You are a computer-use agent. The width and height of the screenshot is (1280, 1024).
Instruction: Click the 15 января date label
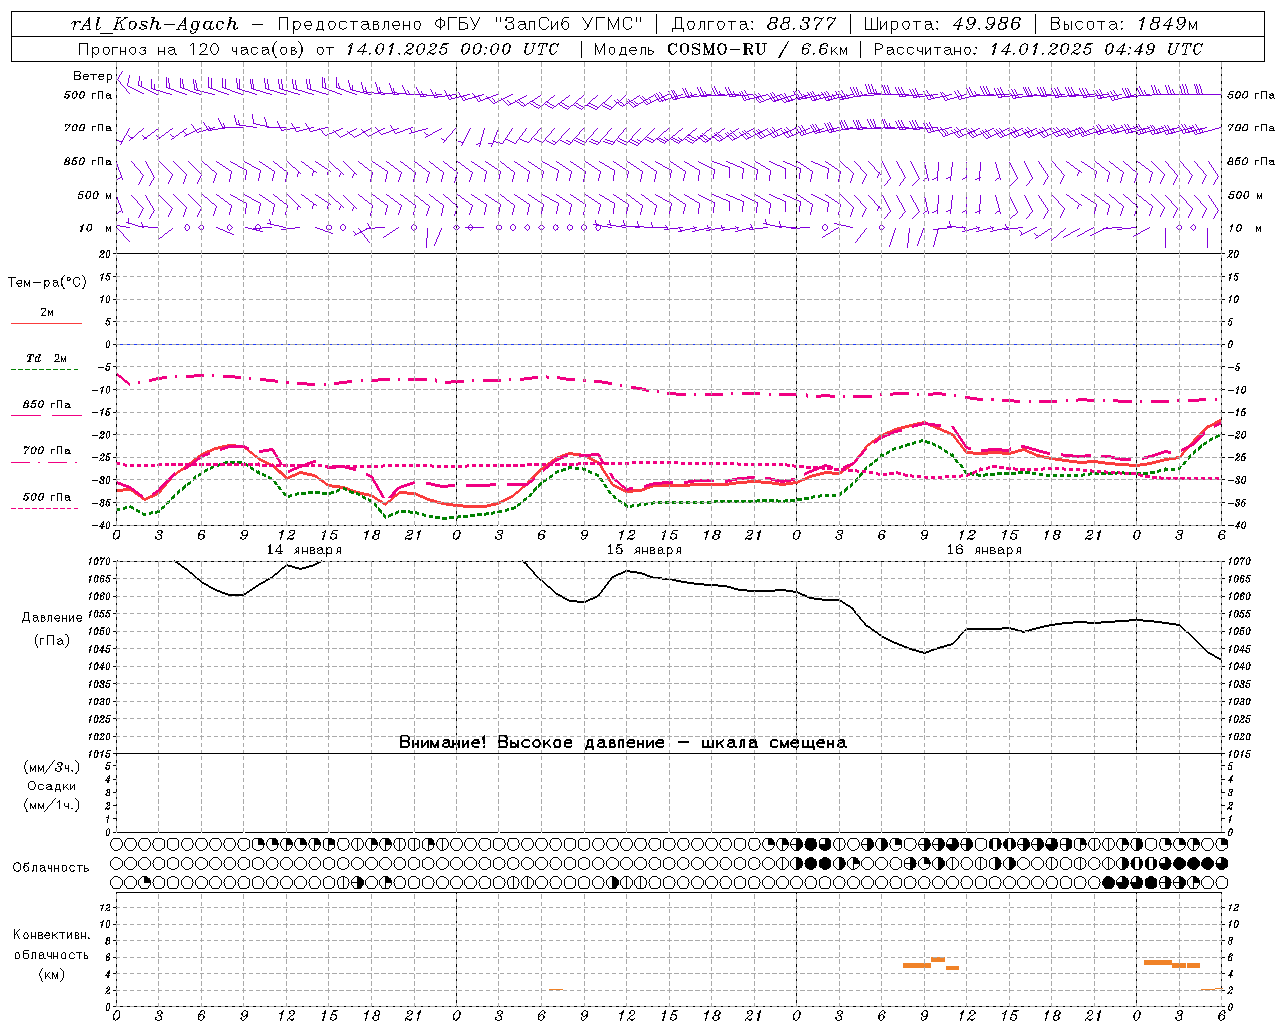tap(644, 550)
